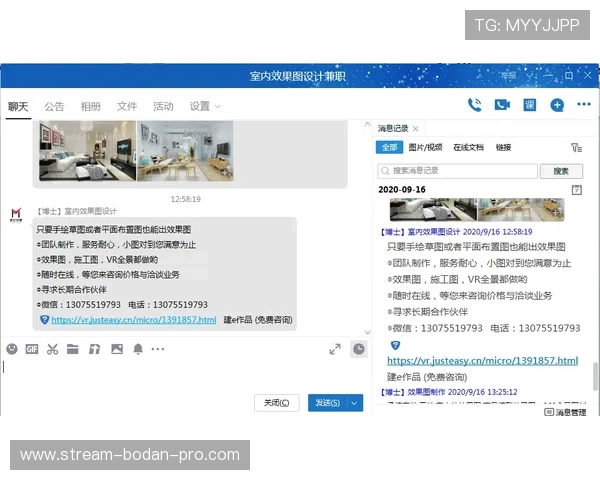This screenshot has height=480, width=600.
Task: Click the 搜索 search button
Action: [x=561, y=171]
